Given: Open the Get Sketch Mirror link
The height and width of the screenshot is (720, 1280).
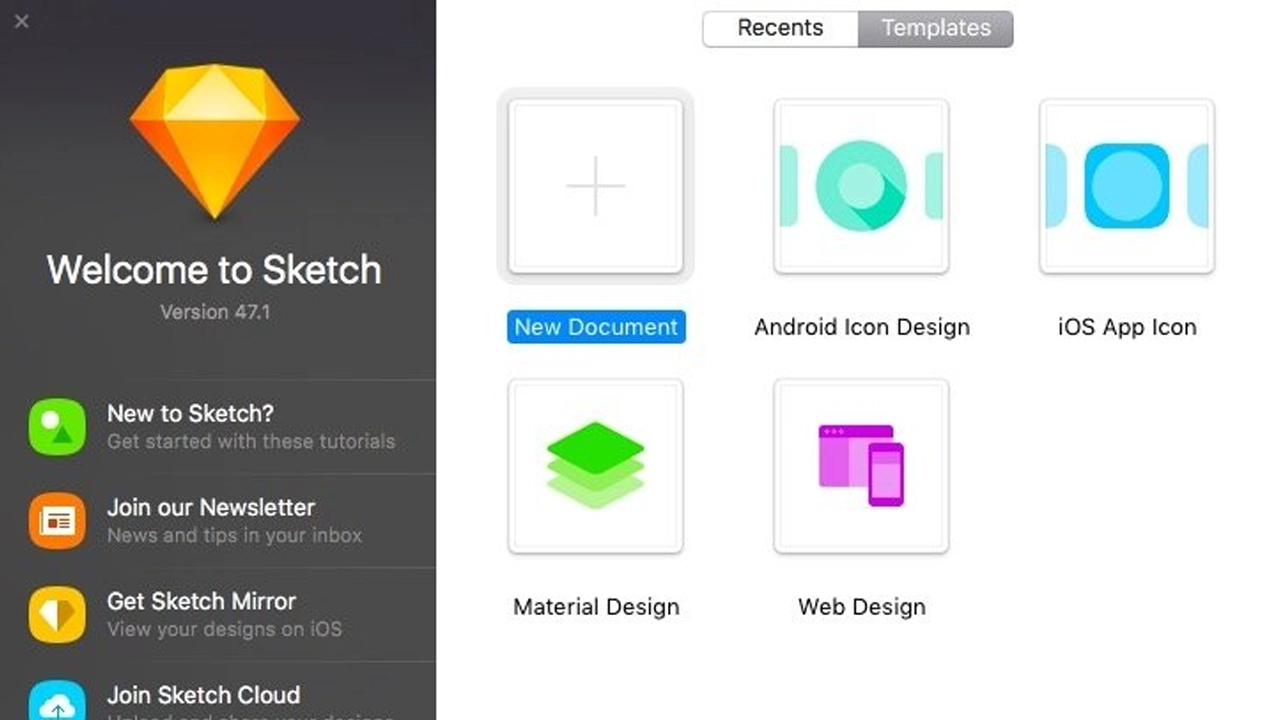Looking at the screenshot, I should 202,601.
